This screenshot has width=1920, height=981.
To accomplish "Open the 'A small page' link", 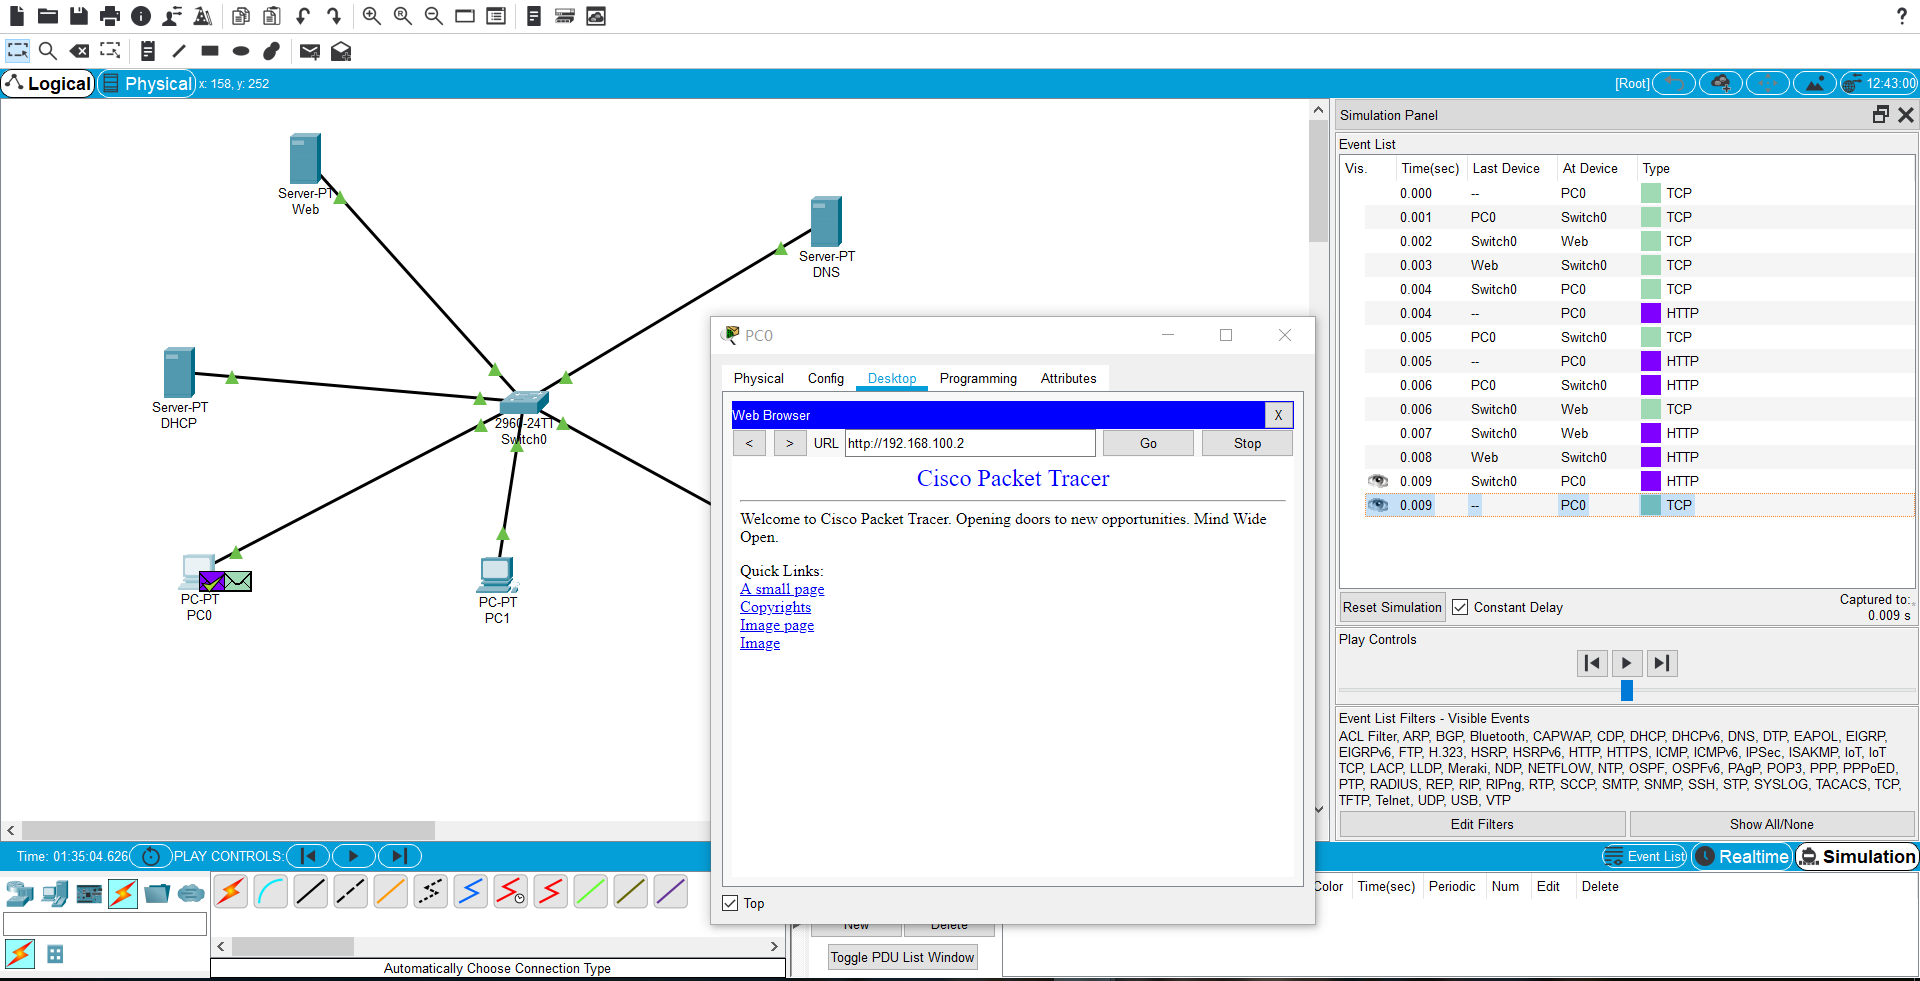I will coord(781,589).
